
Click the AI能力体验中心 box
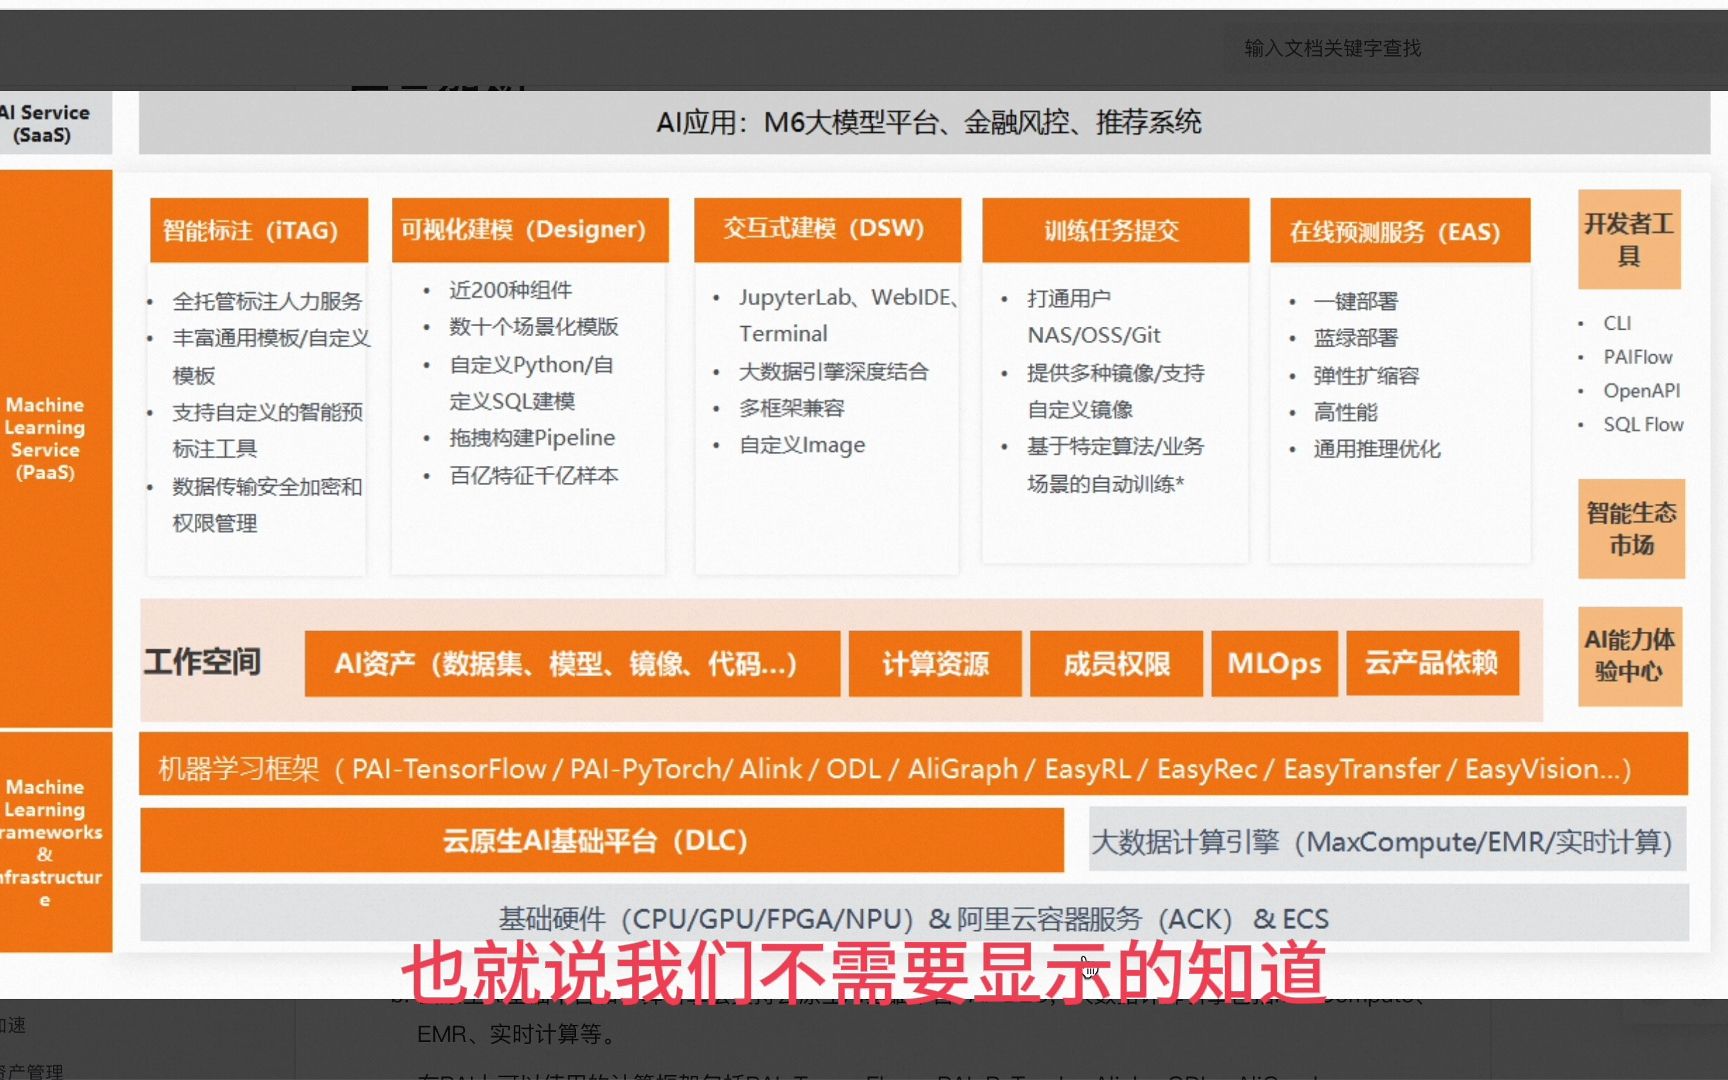click(x=1630, y=656)
